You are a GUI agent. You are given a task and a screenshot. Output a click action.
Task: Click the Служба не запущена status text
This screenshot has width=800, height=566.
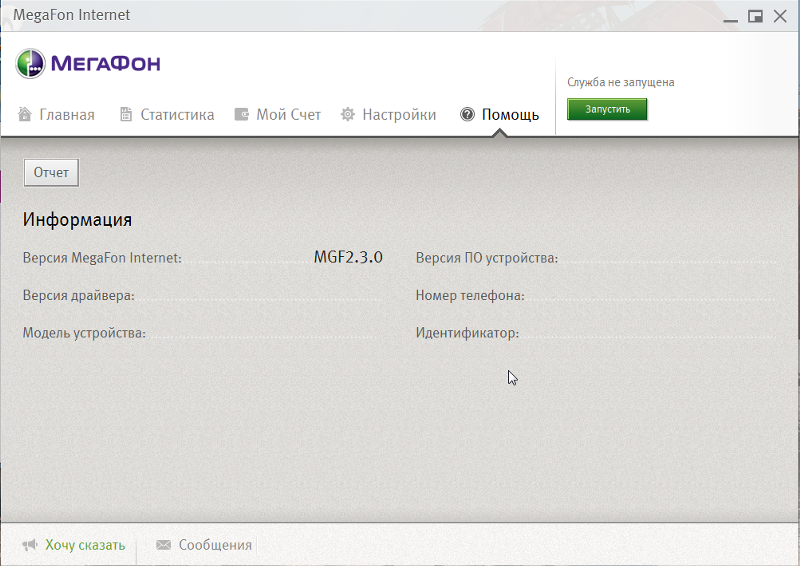tap(620, 82)
